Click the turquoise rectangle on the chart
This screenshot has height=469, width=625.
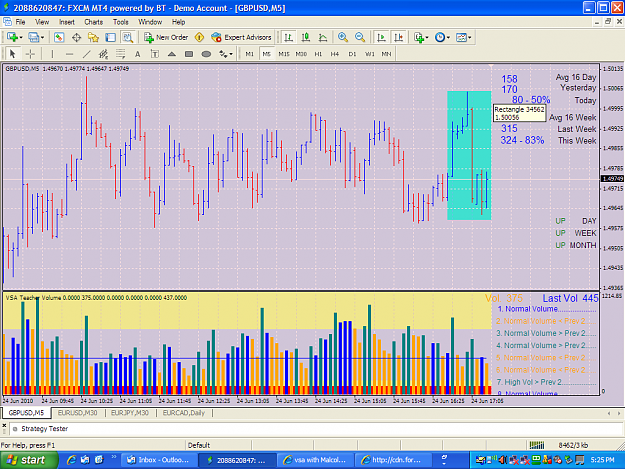pyautogui.click(x=469, y=155)
